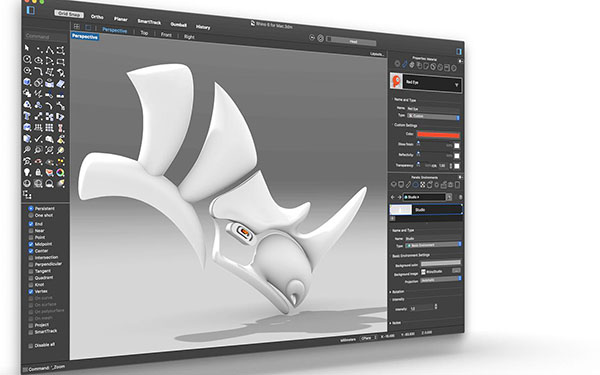
Task: Activate the blue text object tool
Action: click(27, 115)
